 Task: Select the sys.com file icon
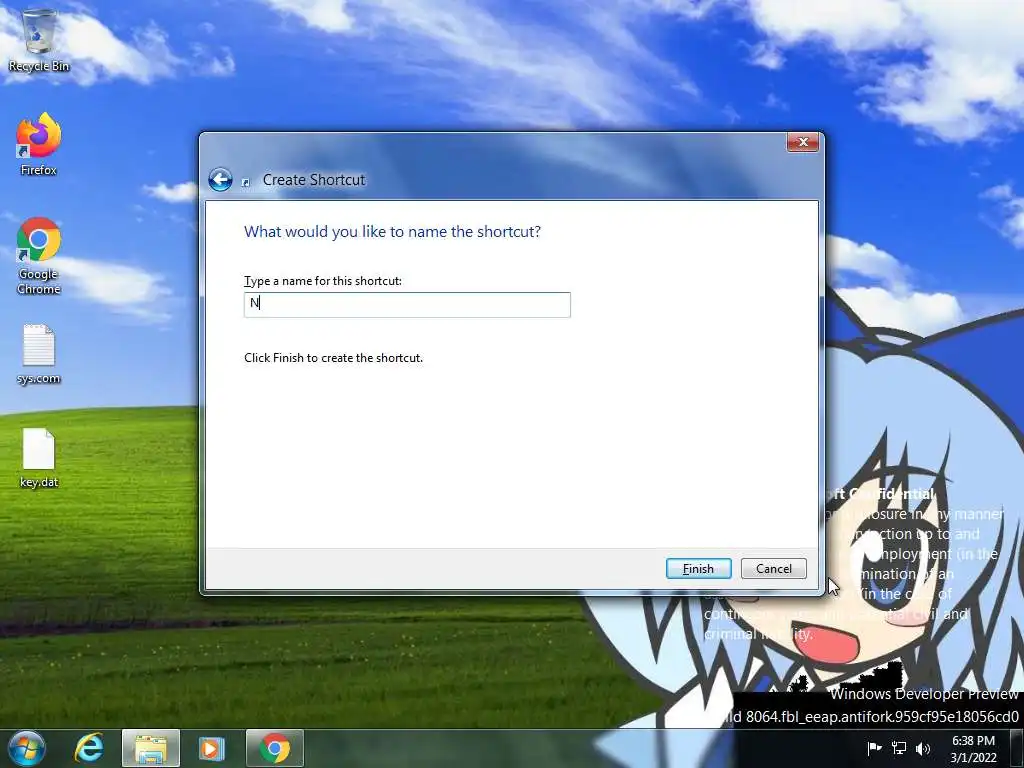(39, 354)
